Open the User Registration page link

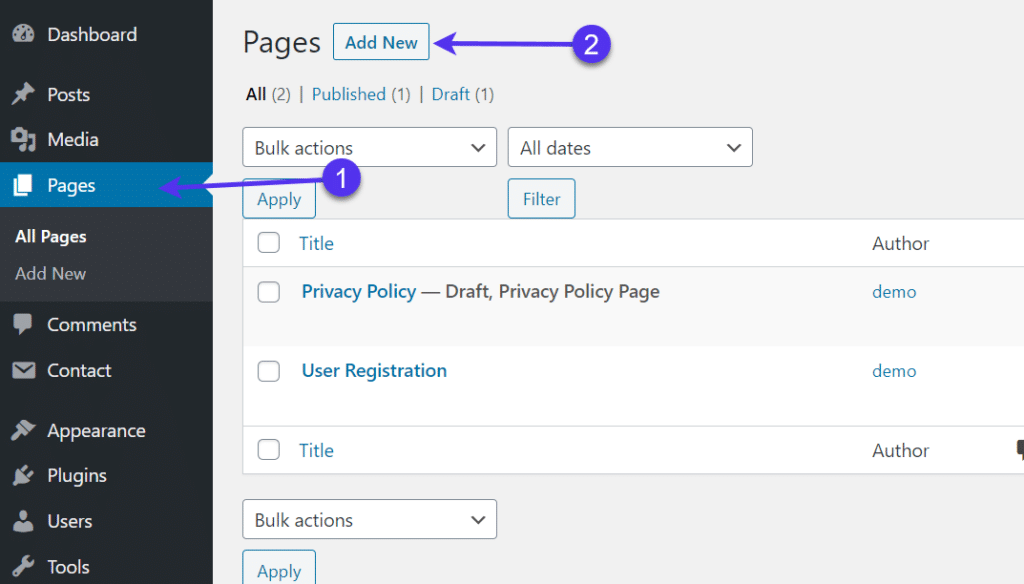point(374,370)
